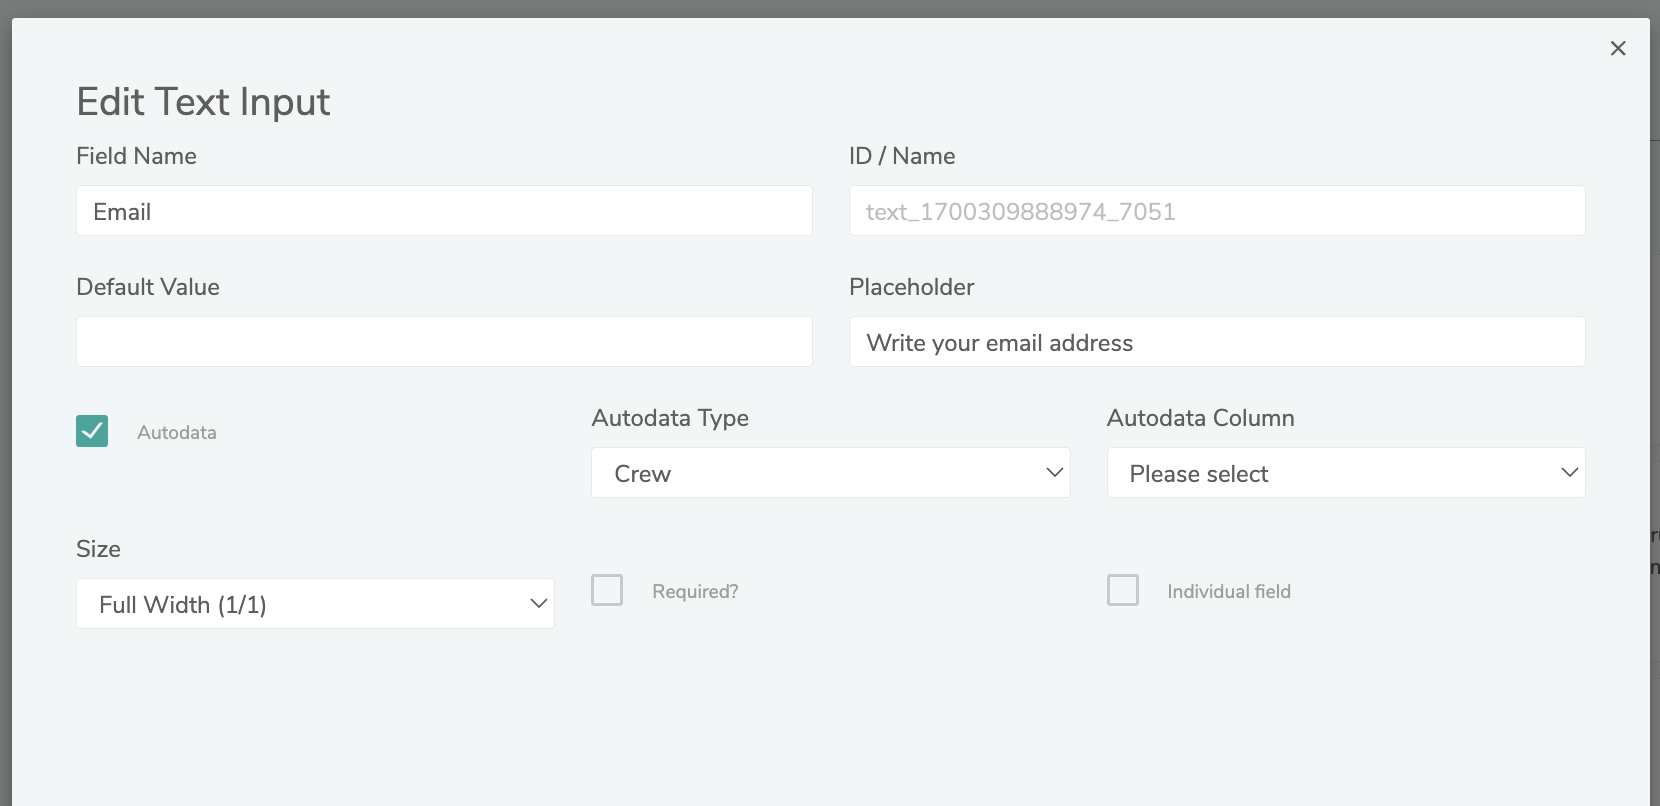
Task: Click the Edit Text Input heading
Action: [x=203, y=102]
